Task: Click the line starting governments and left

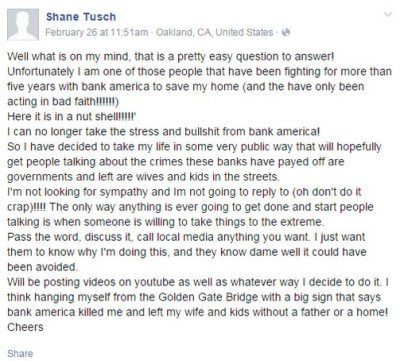Action: pyautogui.click(x=143, y=177)
